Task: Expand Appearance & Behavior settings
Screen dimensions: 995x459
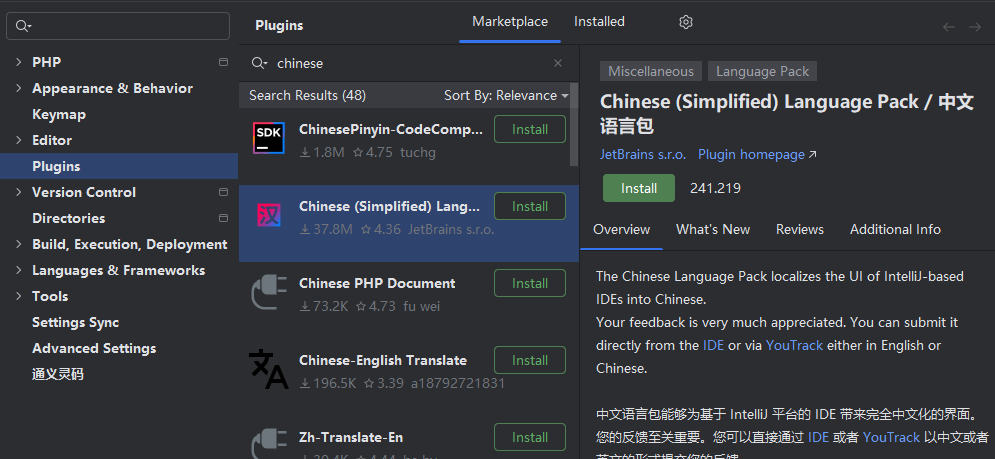Action: point(18,88)
